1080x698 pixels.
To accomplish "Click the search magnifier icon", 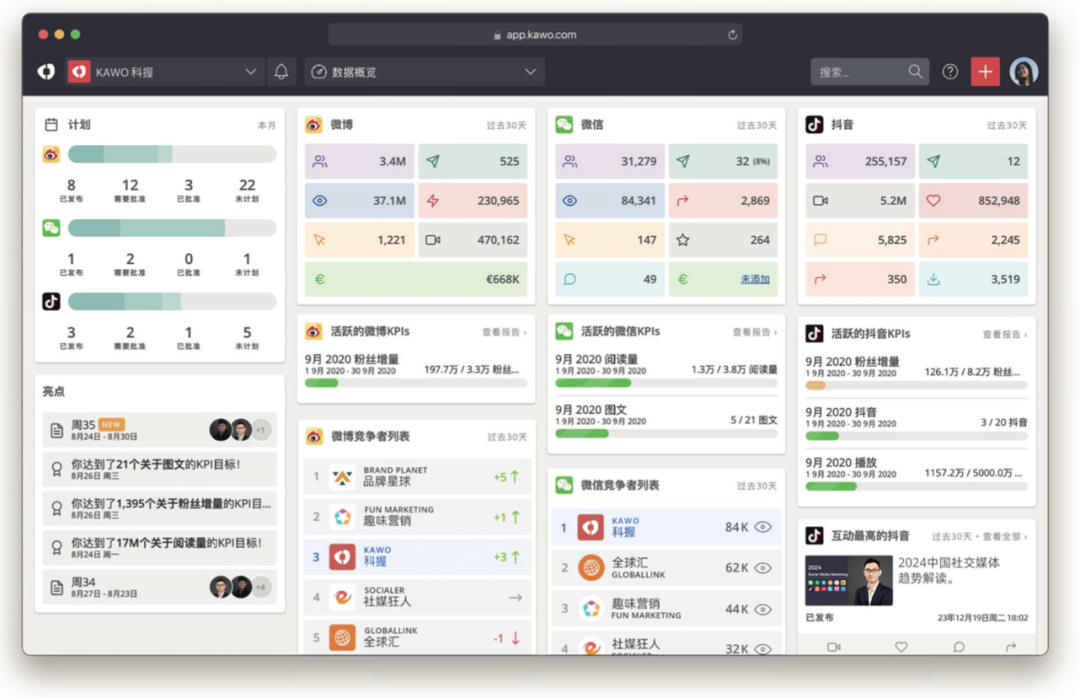I will point(915,72).
